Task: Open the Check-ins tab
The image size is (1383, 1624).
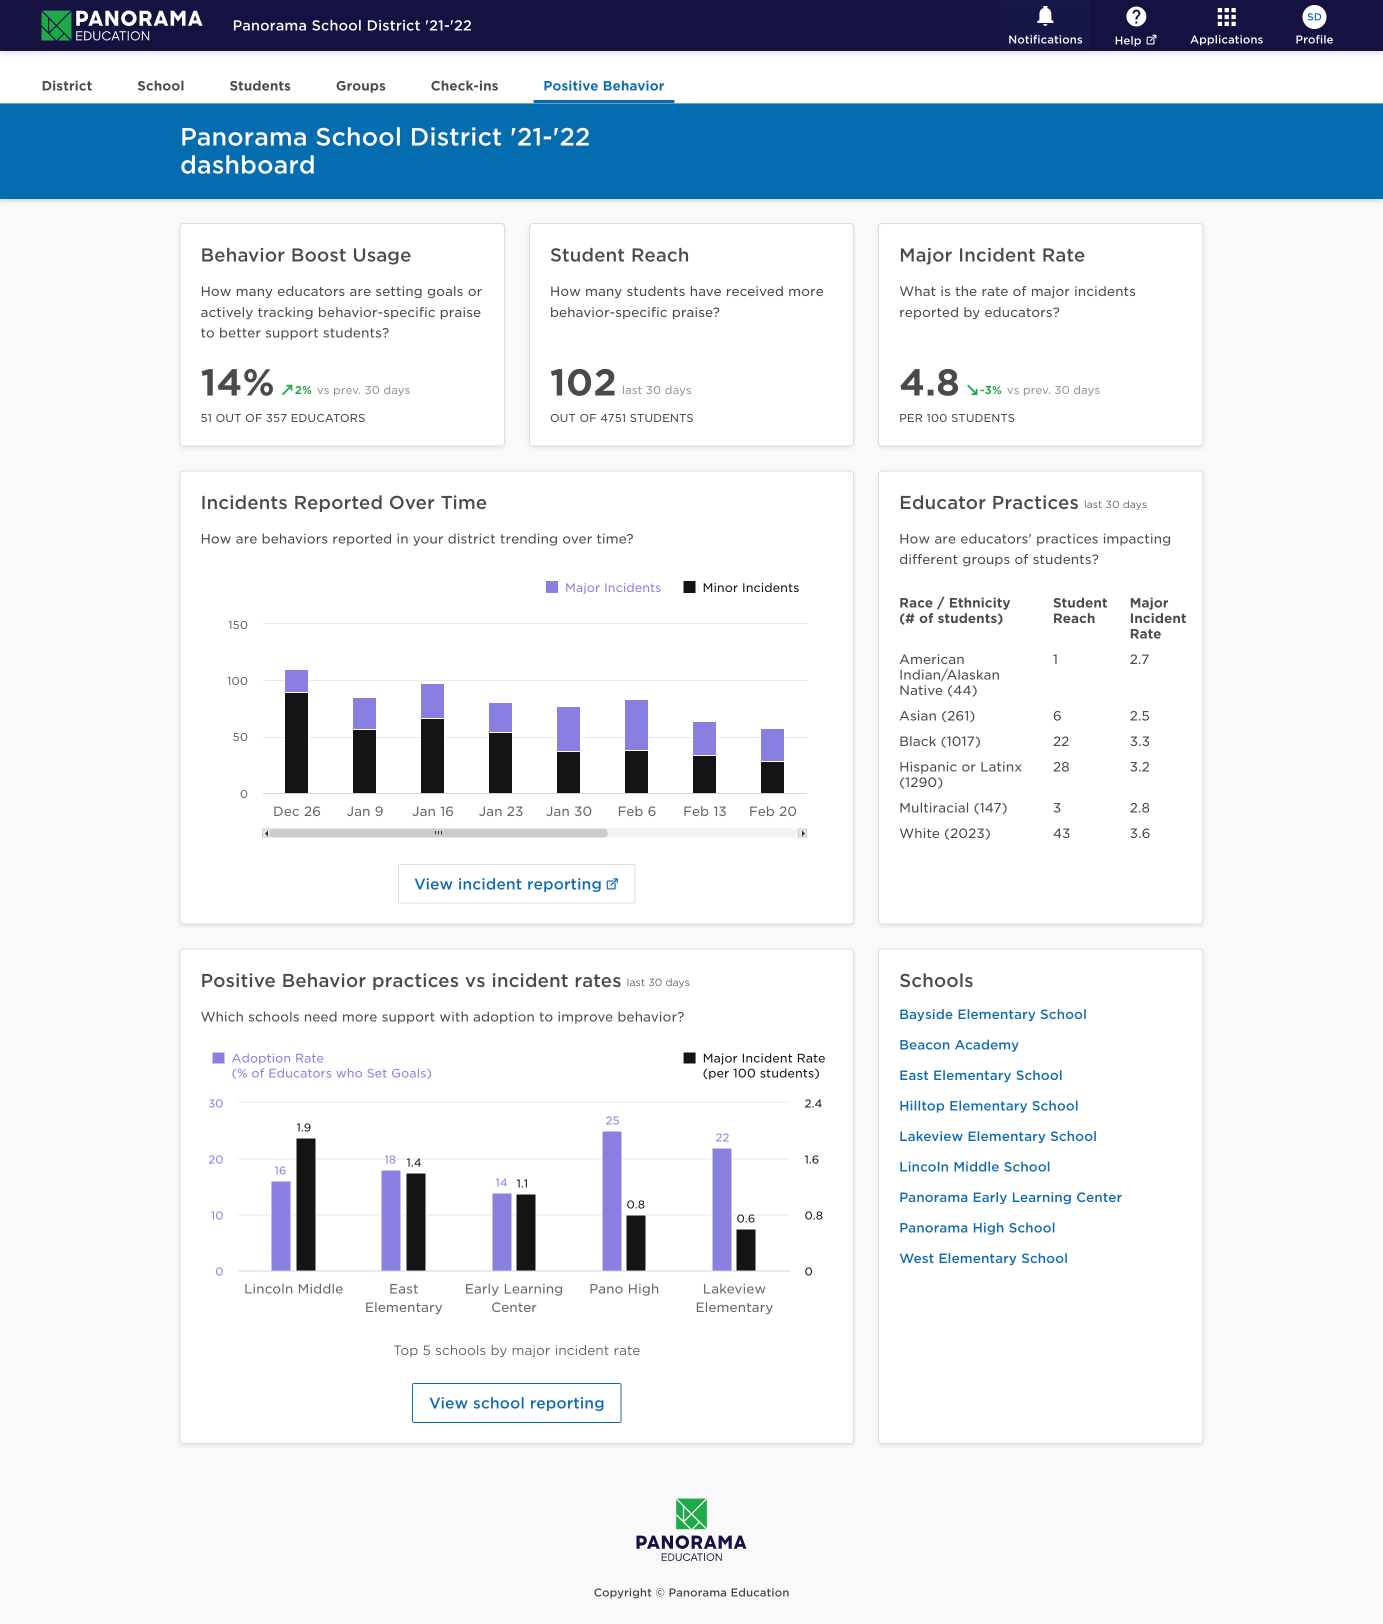Action: pyautogui.click(x=464, y=86)
